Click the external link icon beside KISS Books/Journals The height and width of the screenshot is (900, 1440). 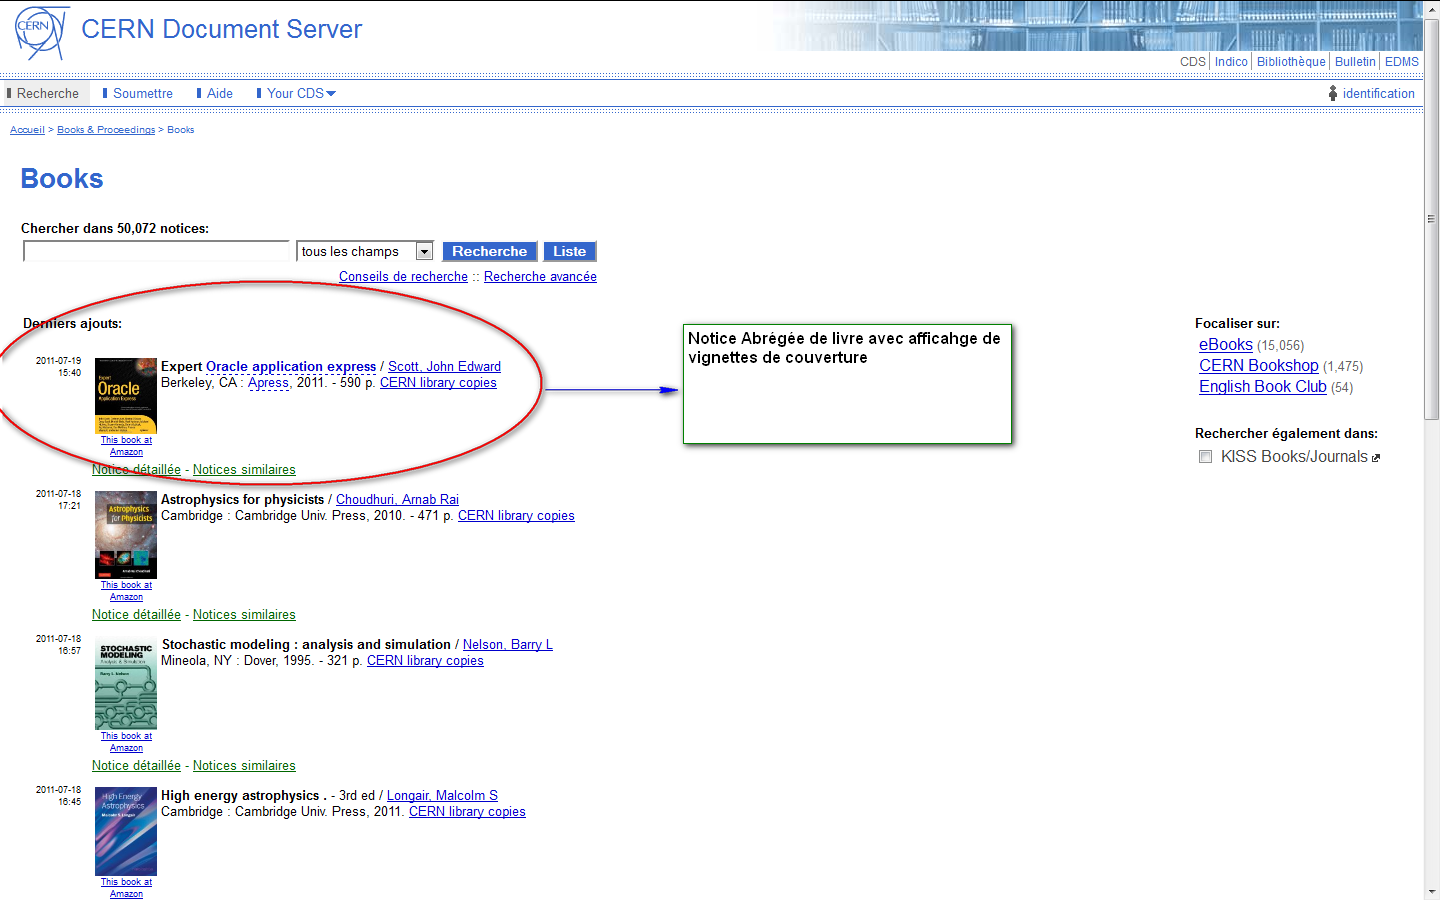tap(1376, 458)
